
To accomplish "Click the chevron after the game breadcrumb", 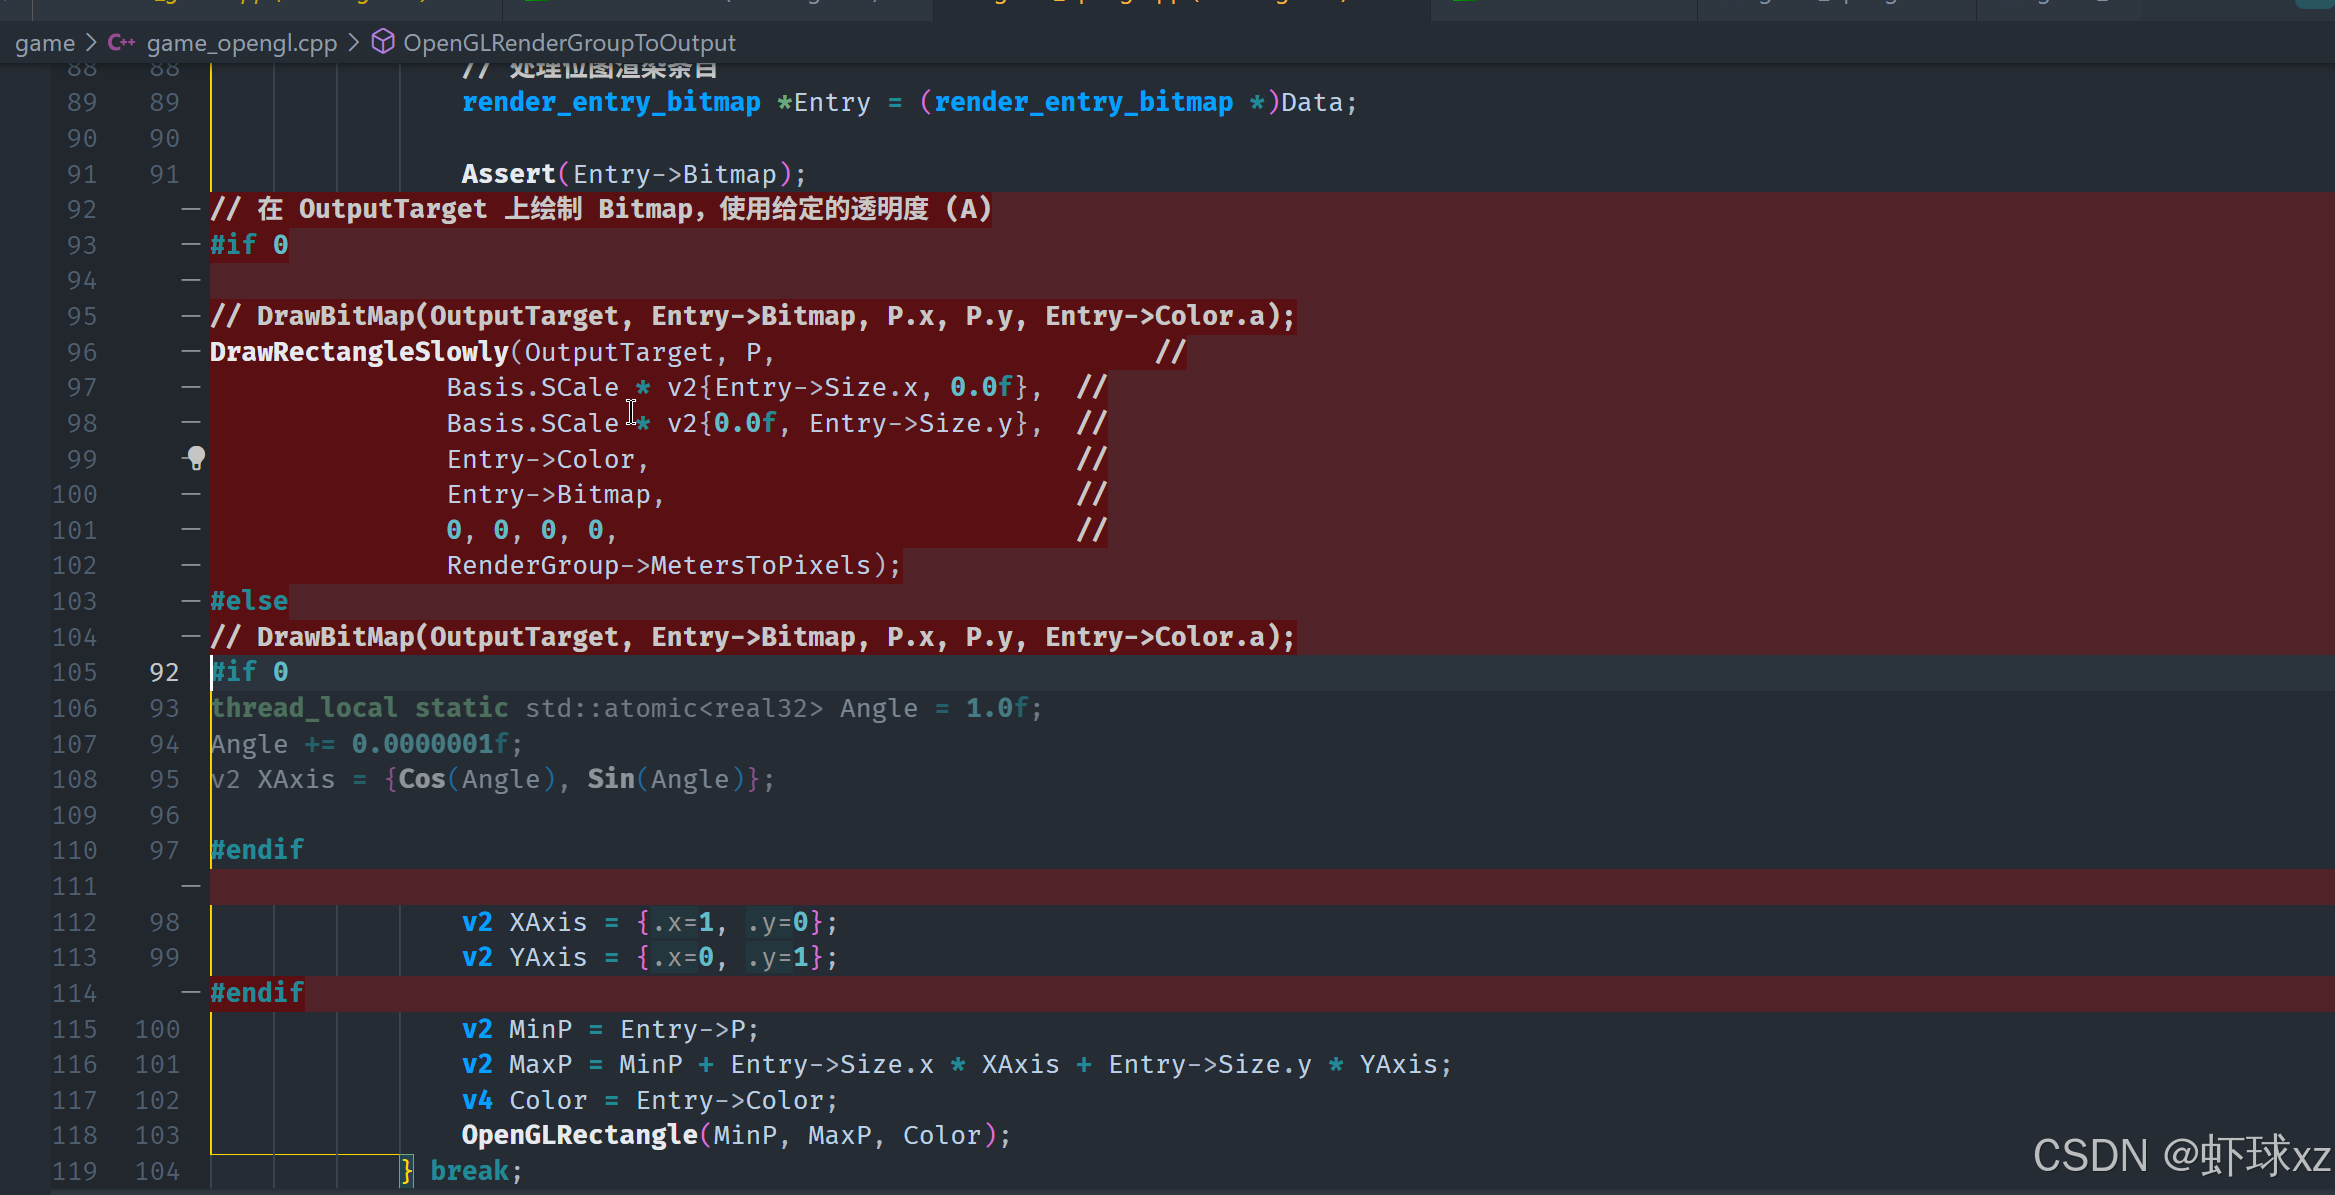I will point(91,43).
